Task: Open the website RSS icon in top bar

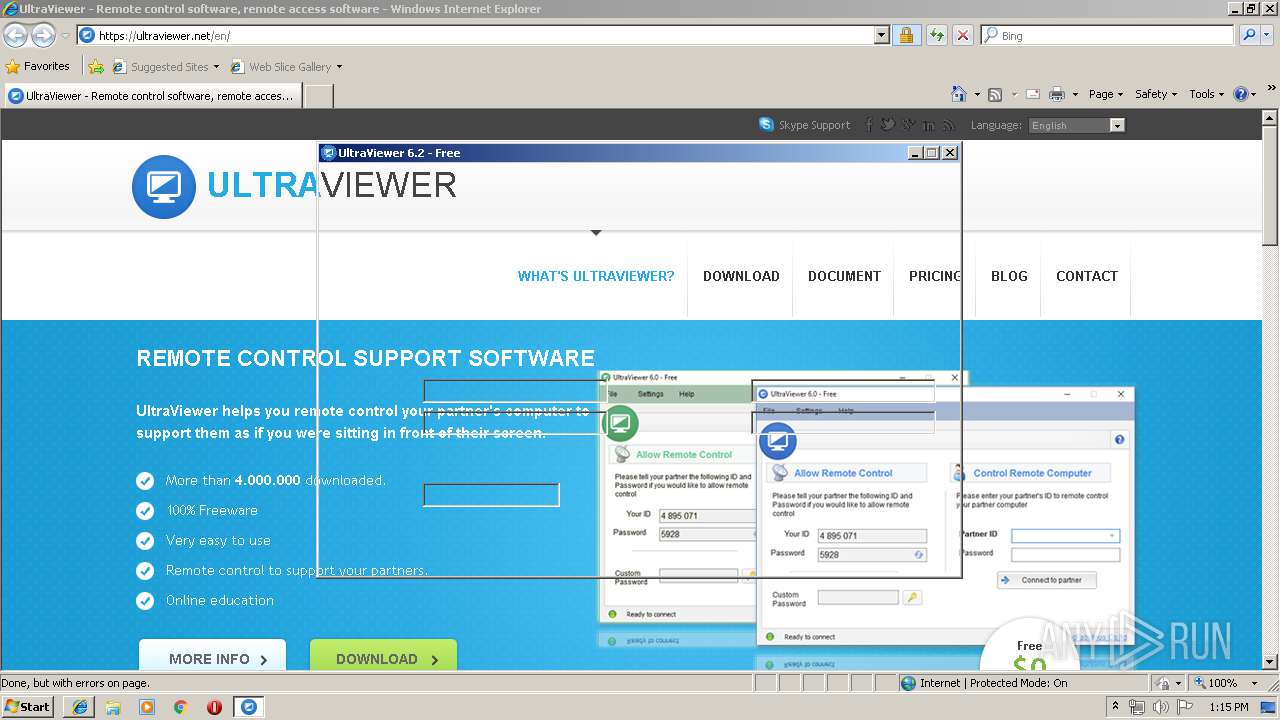Action: point(948,125)
